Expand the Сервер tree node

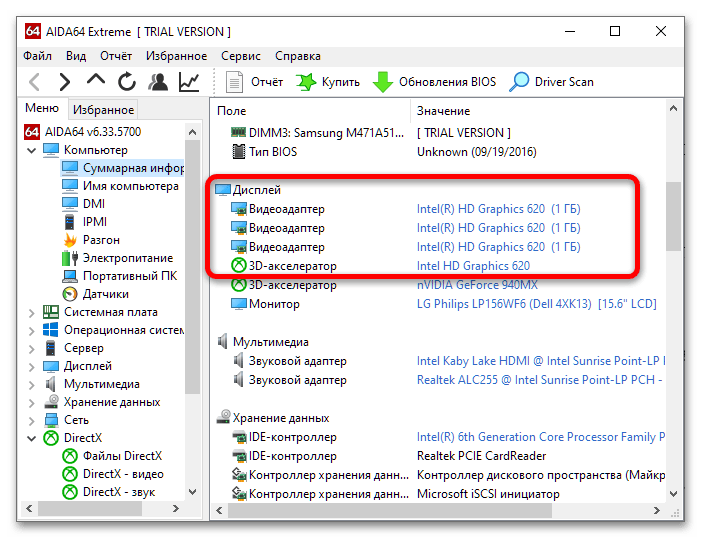[x=31, y=349]
